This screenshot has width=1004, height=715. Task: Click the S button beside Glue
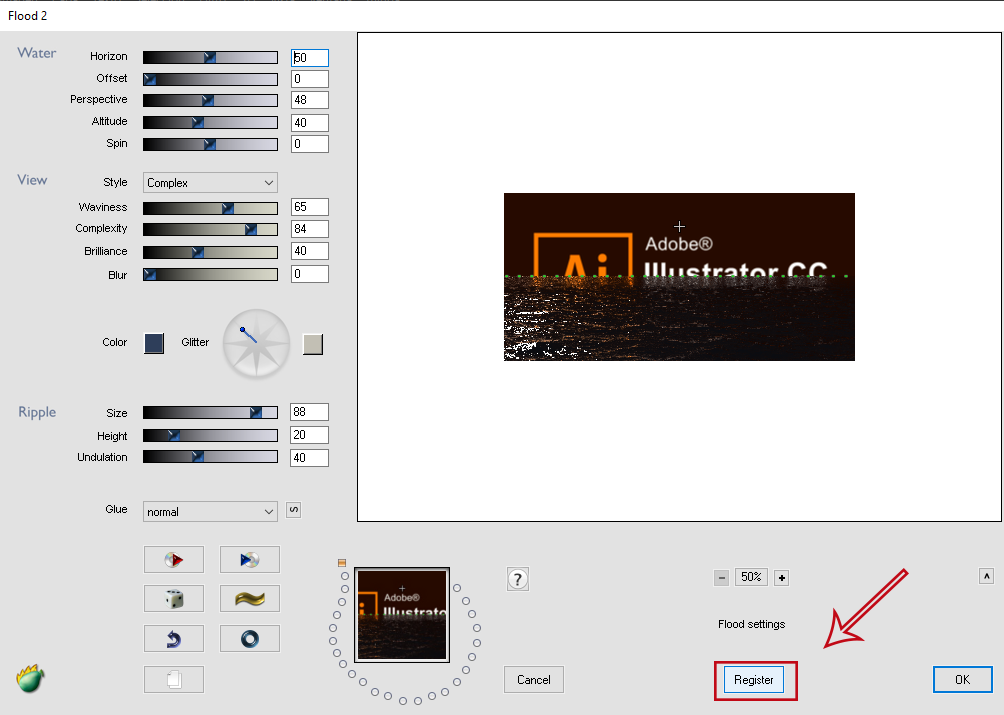point(293,510)
